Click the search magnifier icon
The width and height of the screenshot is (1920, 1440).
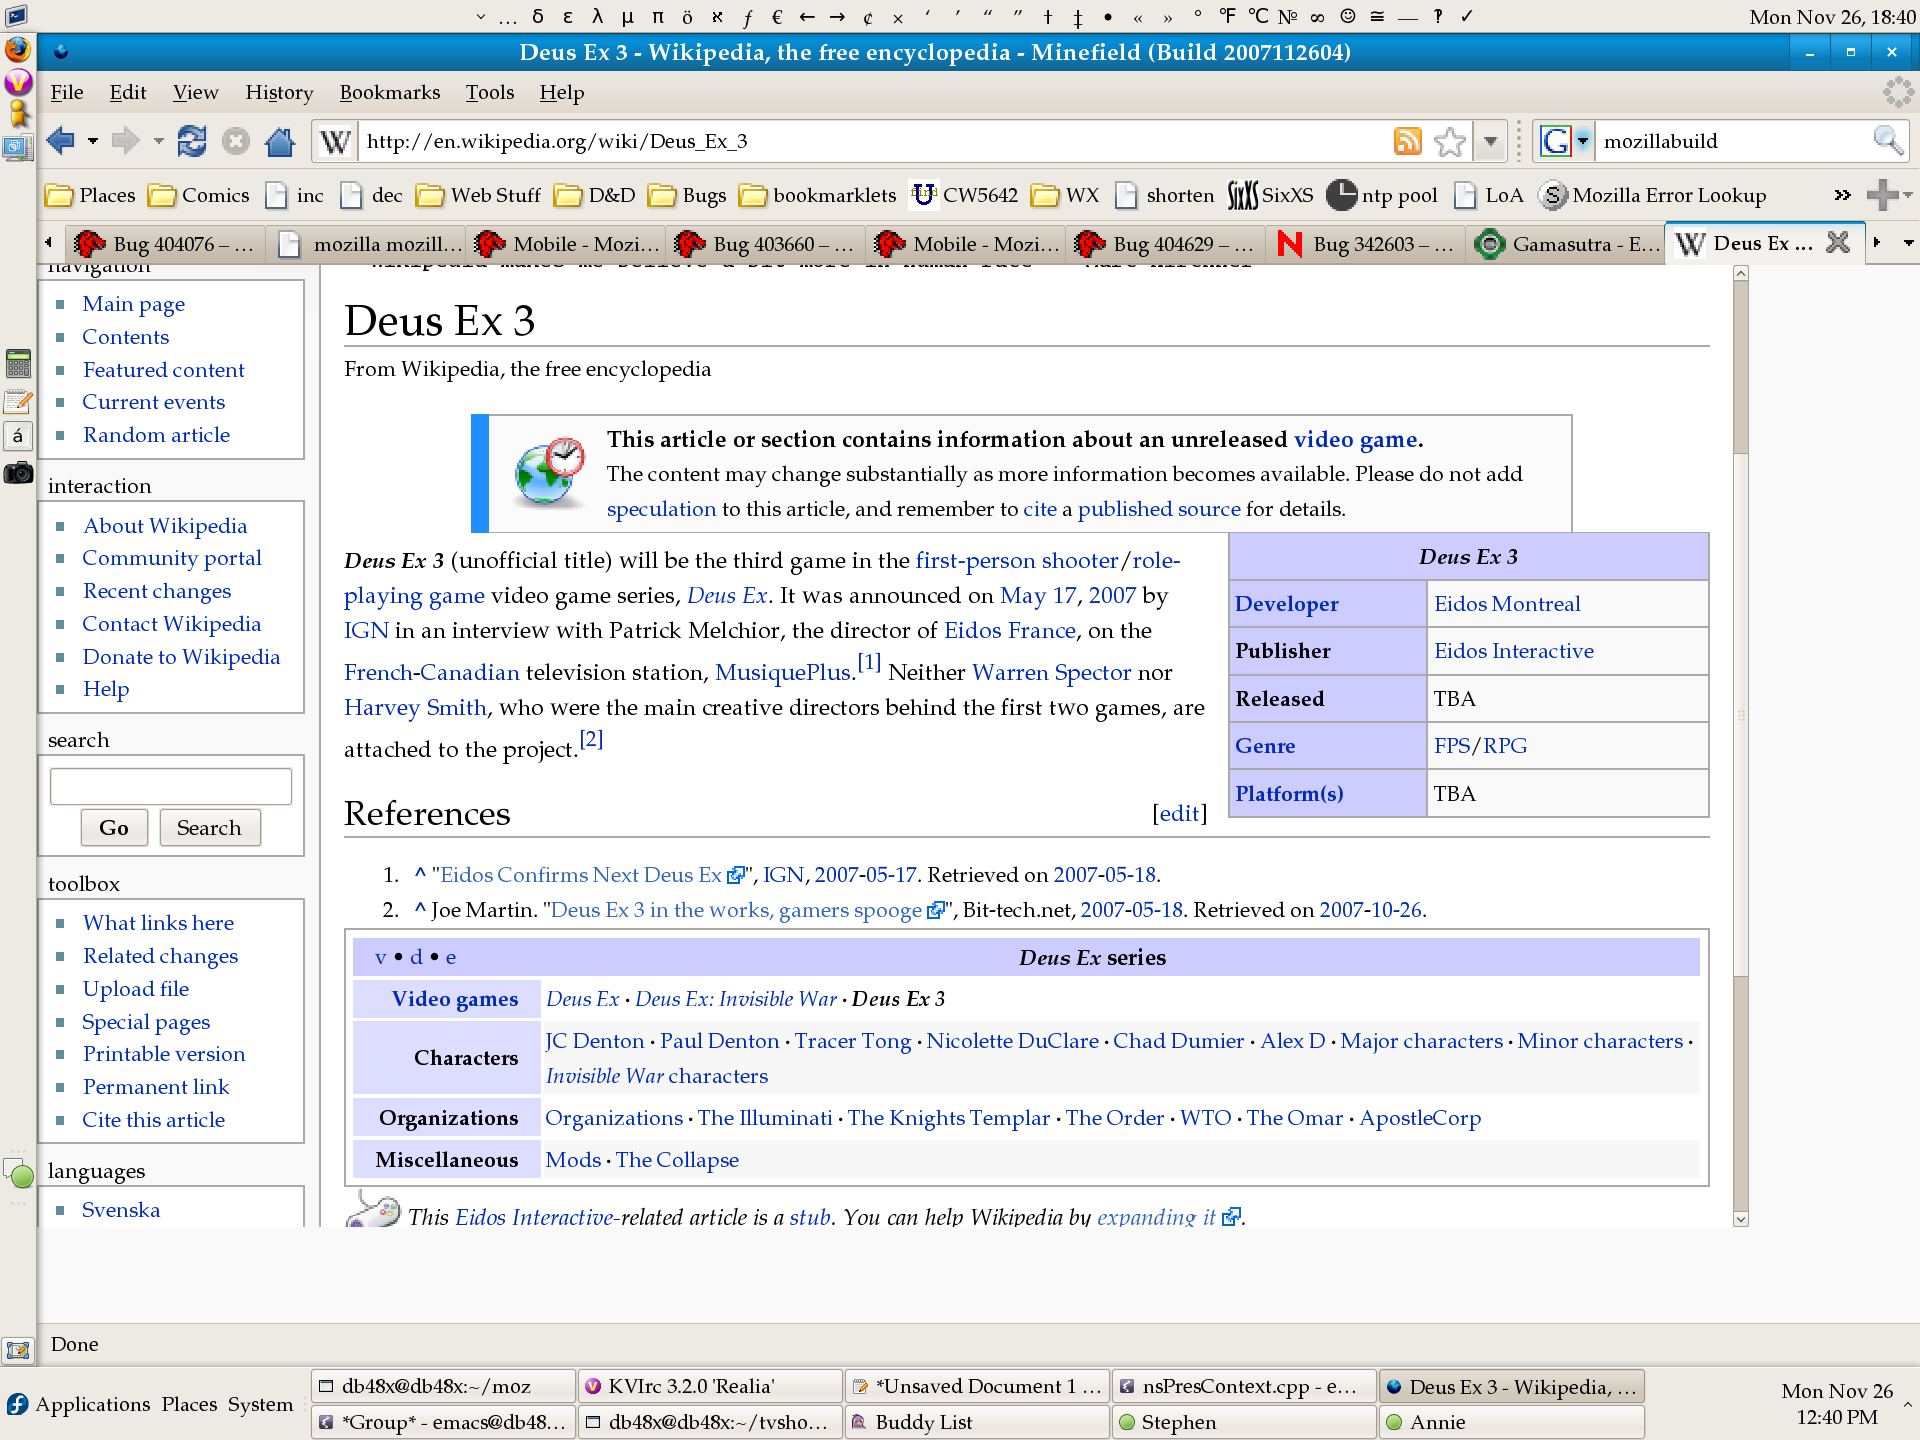pyautogui.click(x=1887, y=141)
